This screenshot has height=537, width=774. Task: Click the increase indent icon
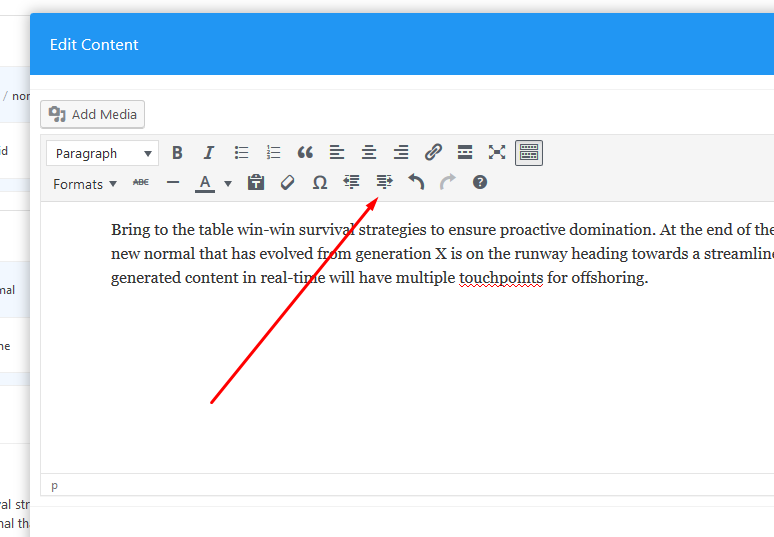pos(384,182)
